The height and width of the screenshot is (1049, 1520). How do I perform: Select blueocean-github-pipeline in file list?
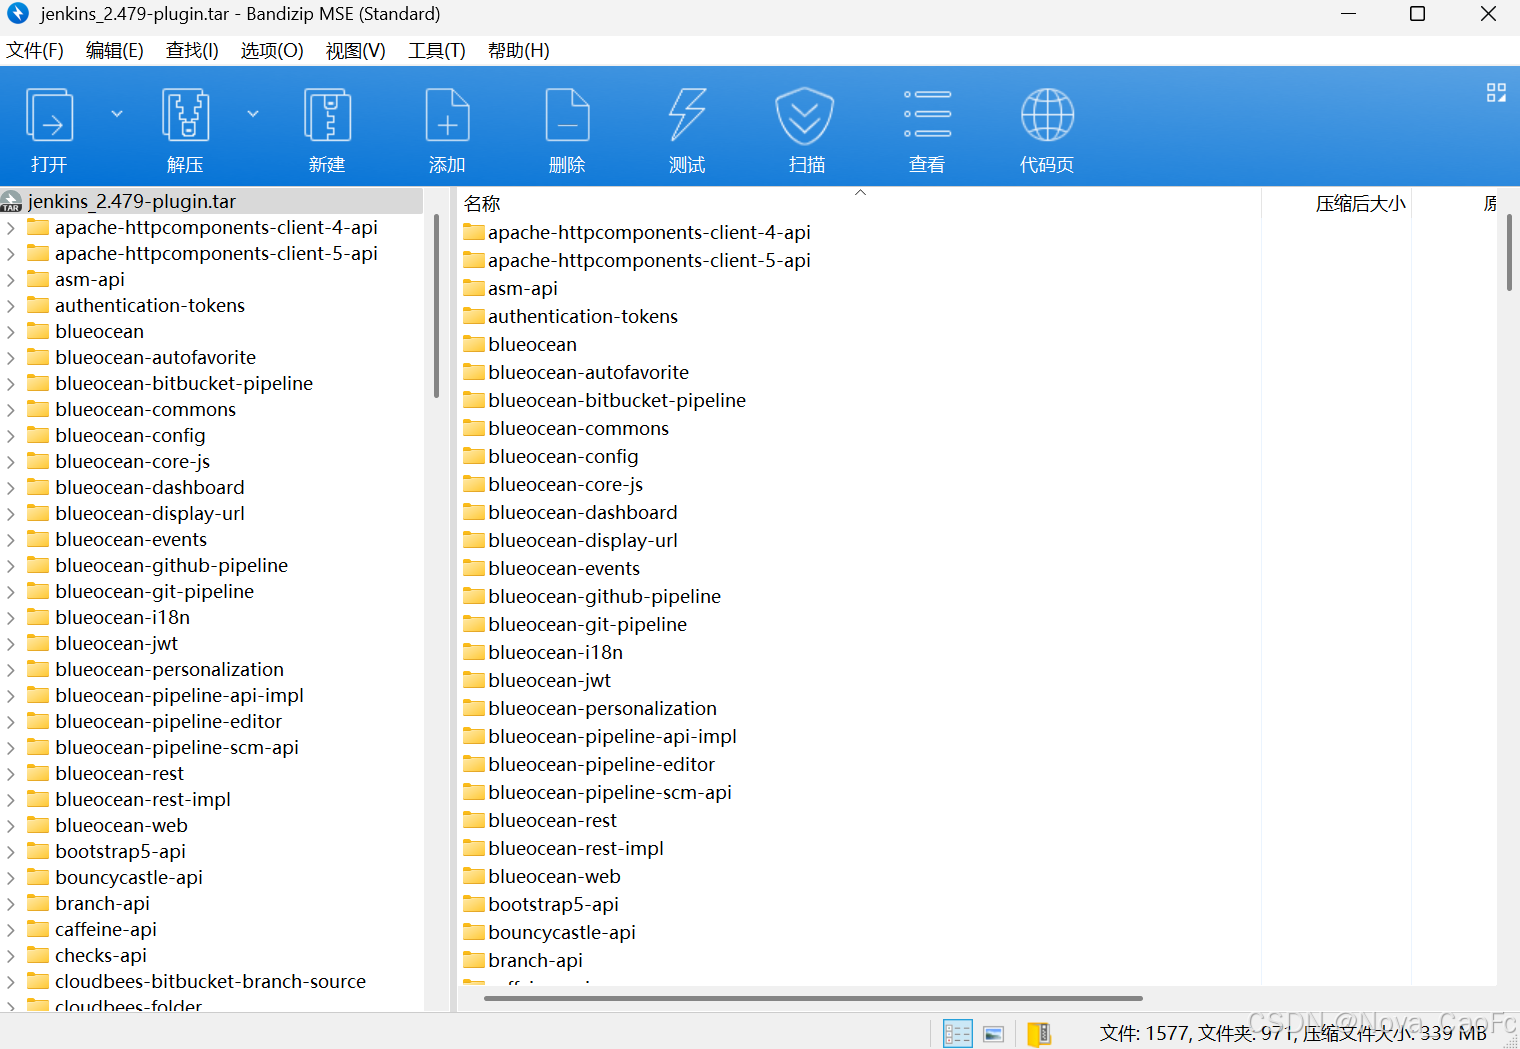[605, 596]
